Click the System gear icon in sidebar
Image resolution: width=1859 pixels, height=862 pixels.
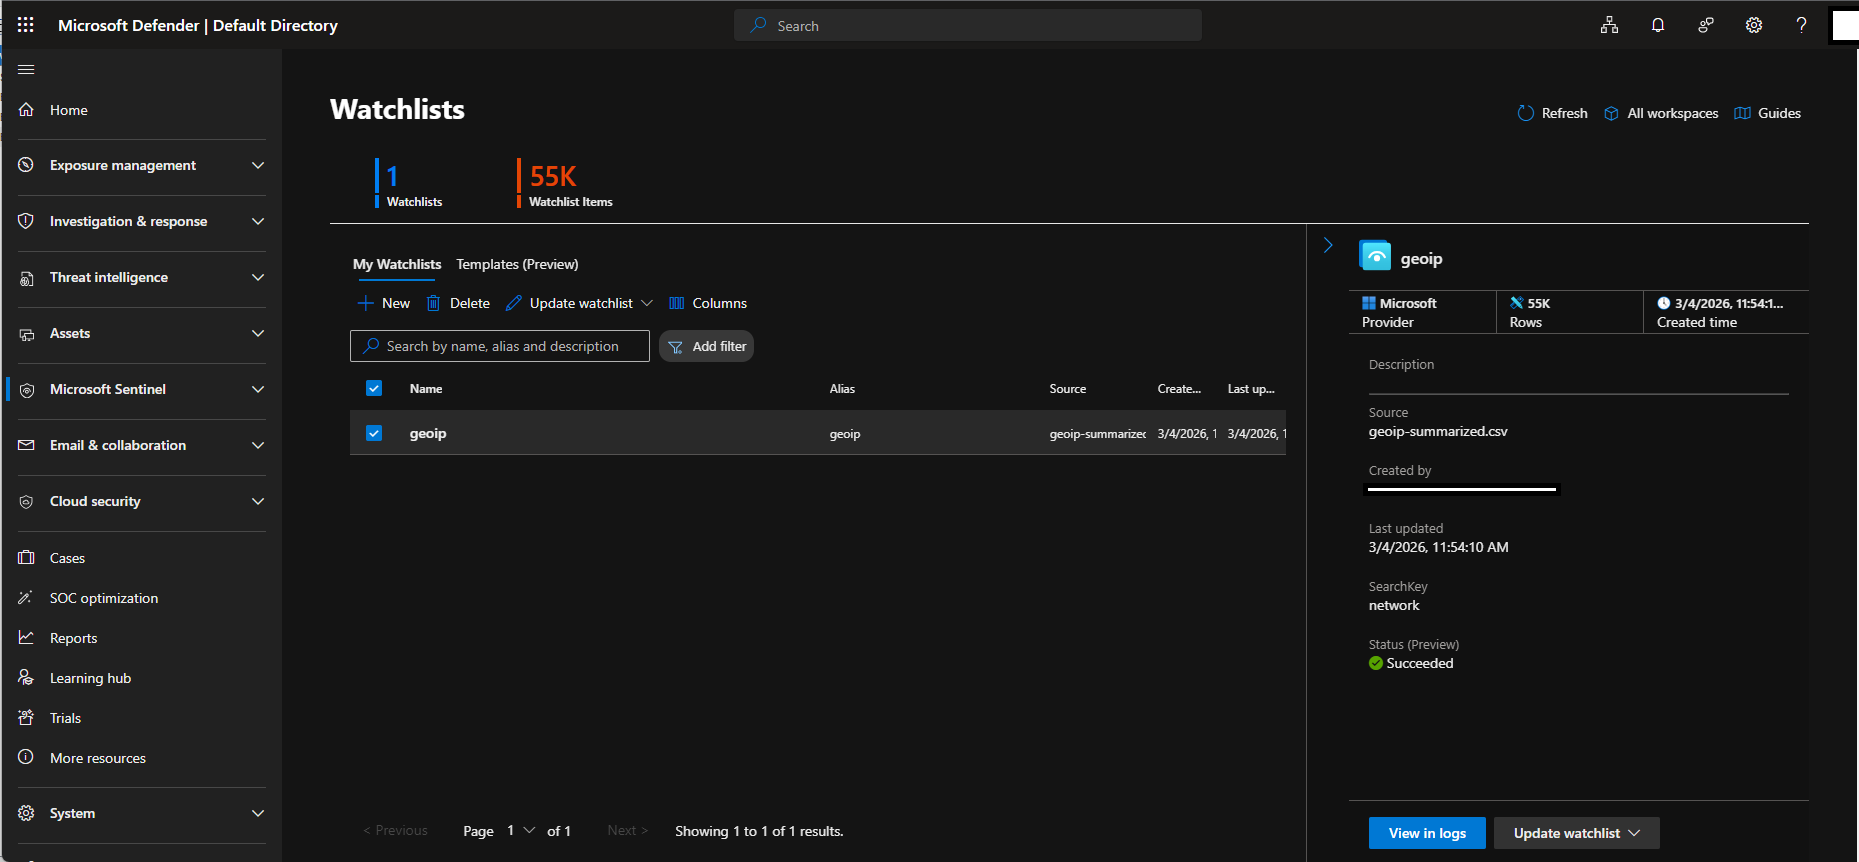[x=26, y=813]
